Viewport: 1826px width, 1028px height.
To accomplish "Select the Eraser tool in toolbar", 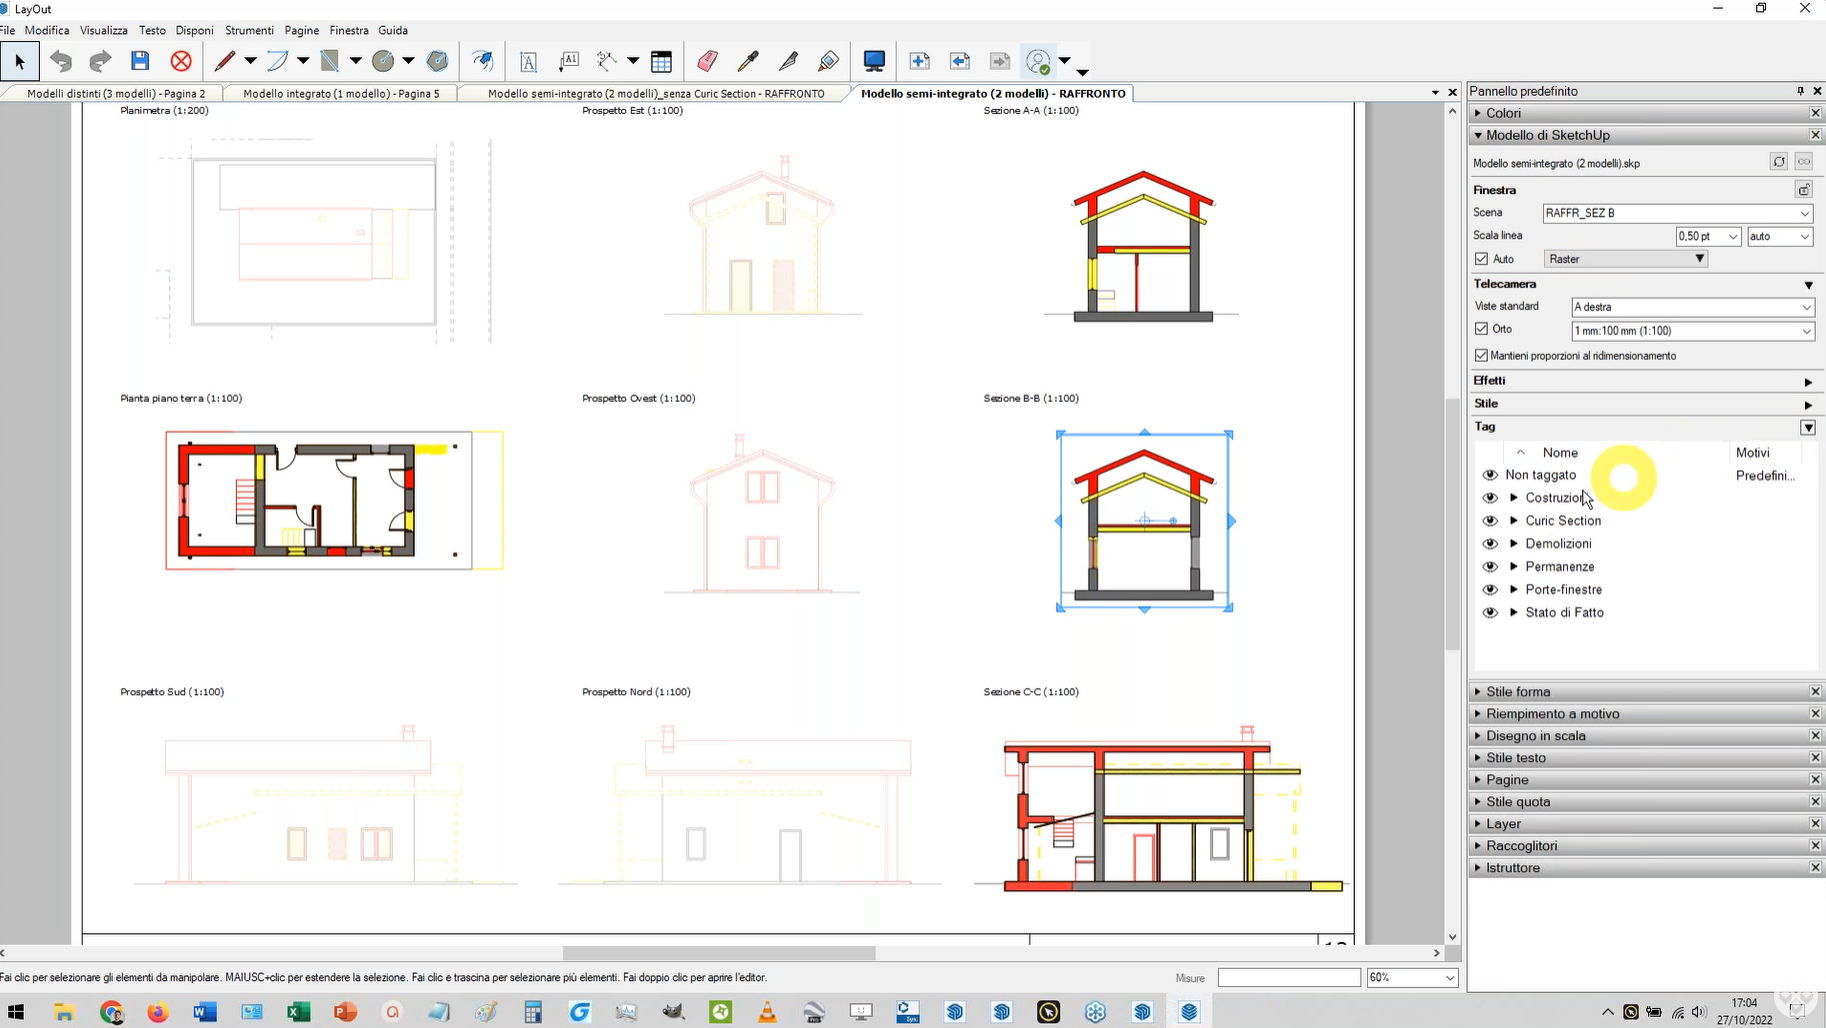I will pyautogui.click(x=707, y=61).
